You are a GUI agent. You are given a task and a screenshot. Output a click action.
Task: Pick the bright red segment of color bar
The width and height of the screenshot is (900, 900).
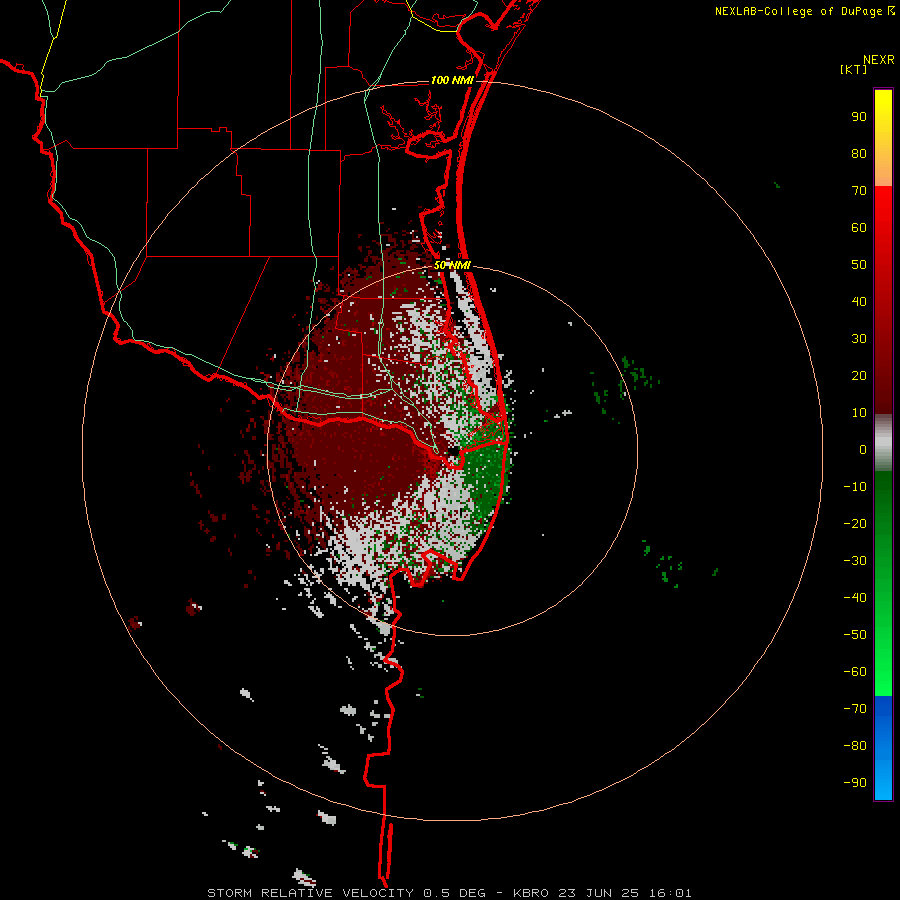click(x=883, y=230)
